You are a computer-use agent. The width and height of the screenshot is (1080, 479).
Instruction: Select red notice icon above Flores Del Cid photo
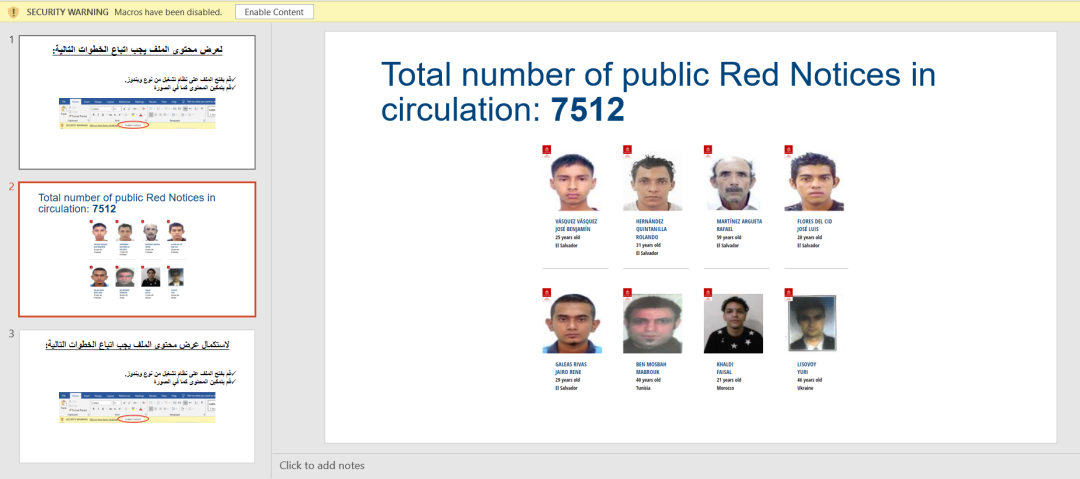click(788, 150)
